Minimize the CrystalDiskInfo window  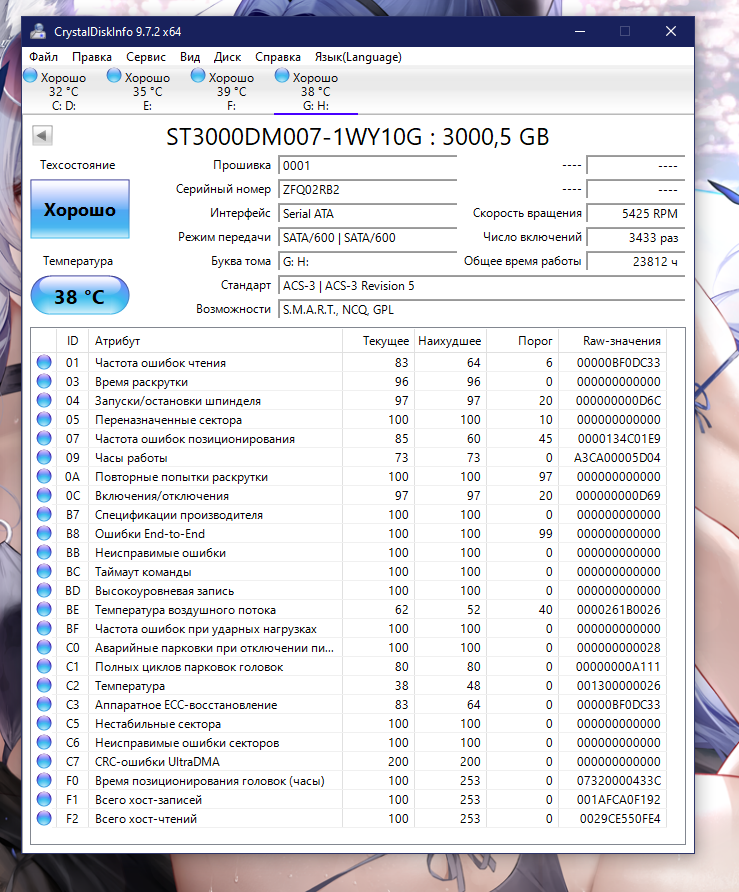580,31
